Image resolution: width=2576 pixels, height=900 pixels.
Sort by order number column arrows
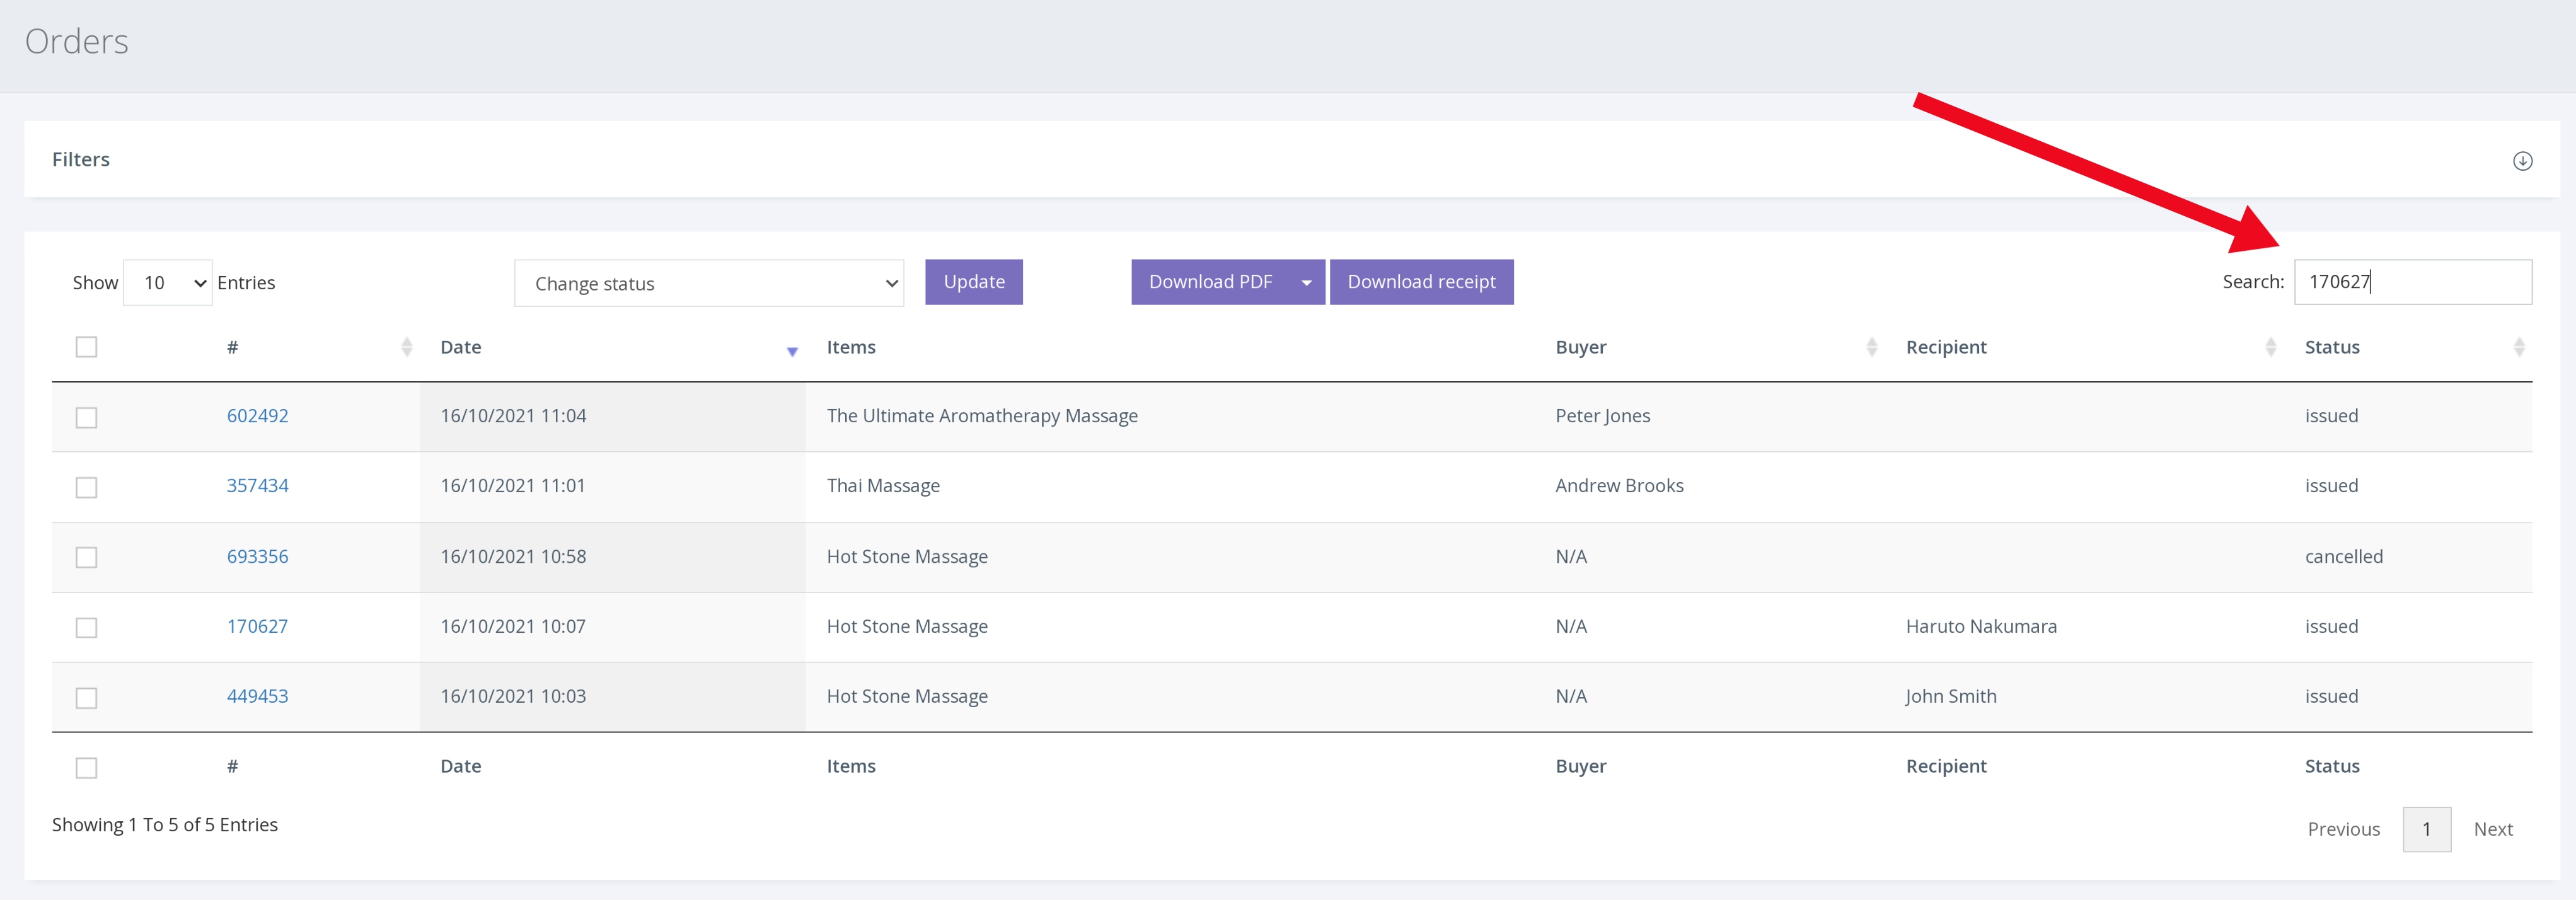point(406,347)
